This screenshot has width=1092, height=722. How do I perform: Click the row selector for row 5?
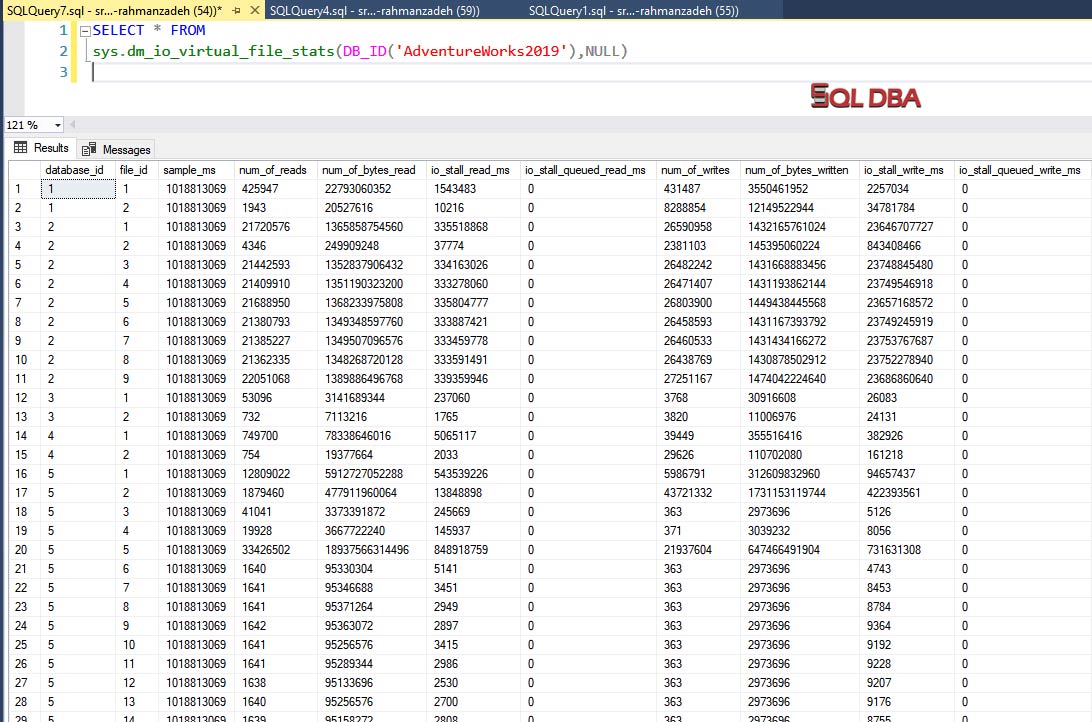[18, 264]
